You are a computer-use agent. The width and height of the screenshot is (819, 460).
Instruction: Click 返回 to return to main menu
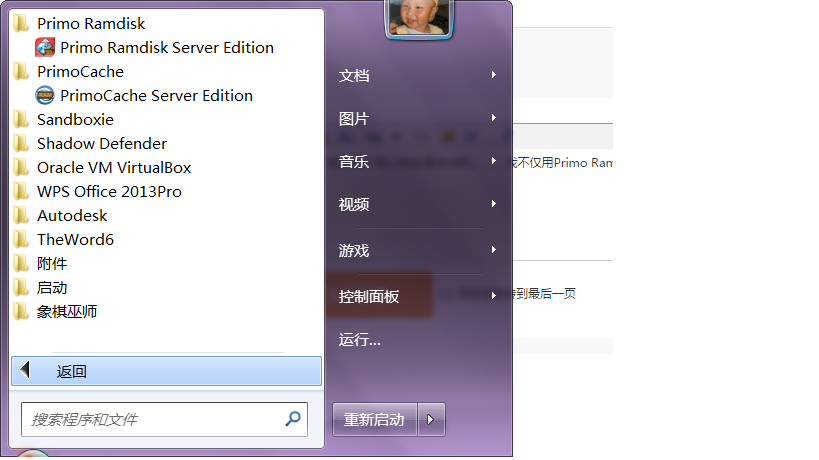[166, 371]
